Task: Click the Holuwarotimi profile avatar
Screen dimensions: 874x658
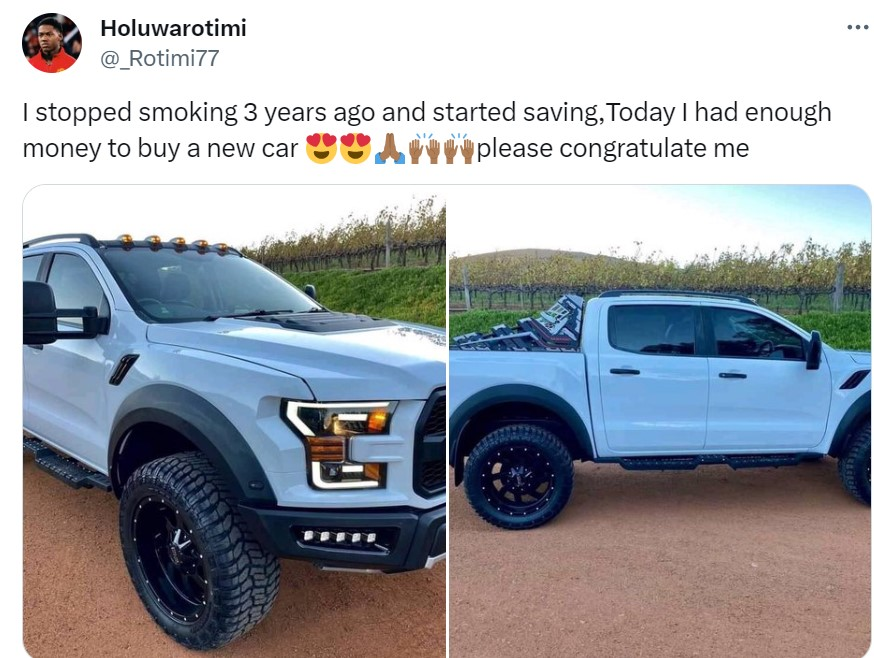Action: [52, 43]
